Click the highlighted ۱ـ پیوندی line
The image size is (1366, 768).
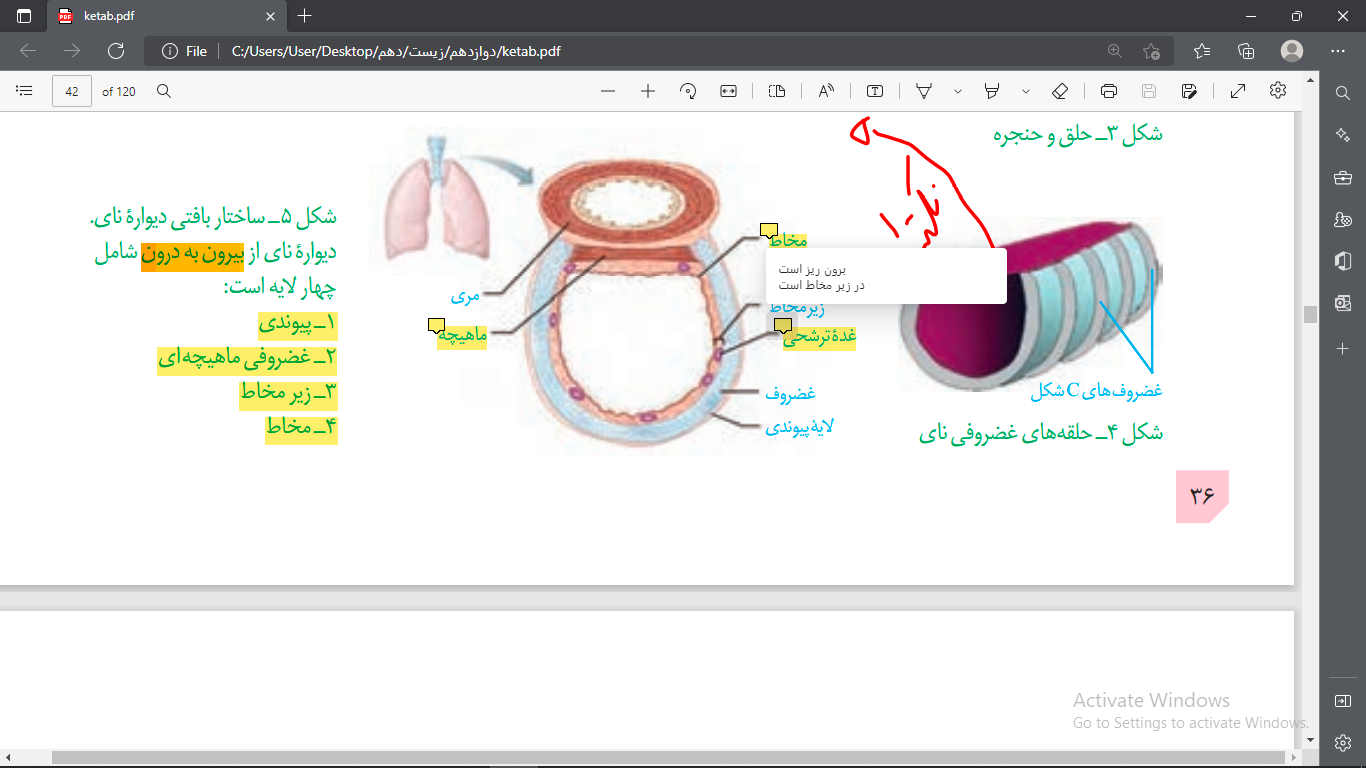point(298,325)
